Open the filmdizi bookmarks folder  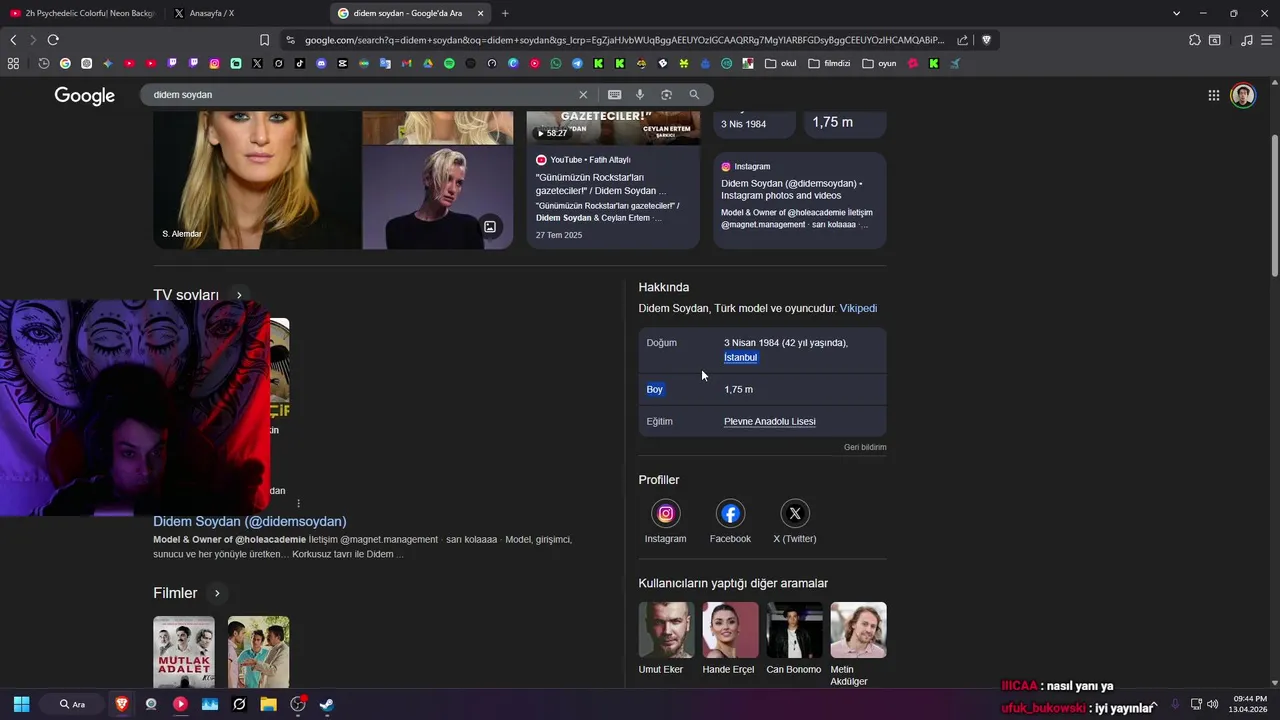(829, 63)
